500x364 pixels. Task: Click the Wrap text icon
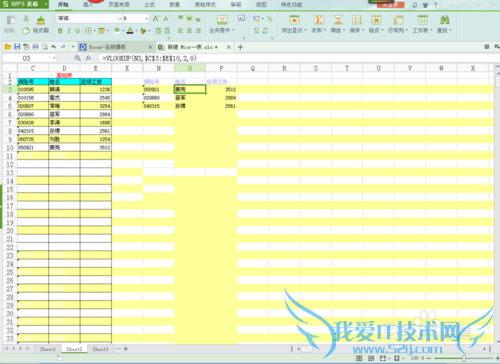pyautogui.click(x=242, y=18)
